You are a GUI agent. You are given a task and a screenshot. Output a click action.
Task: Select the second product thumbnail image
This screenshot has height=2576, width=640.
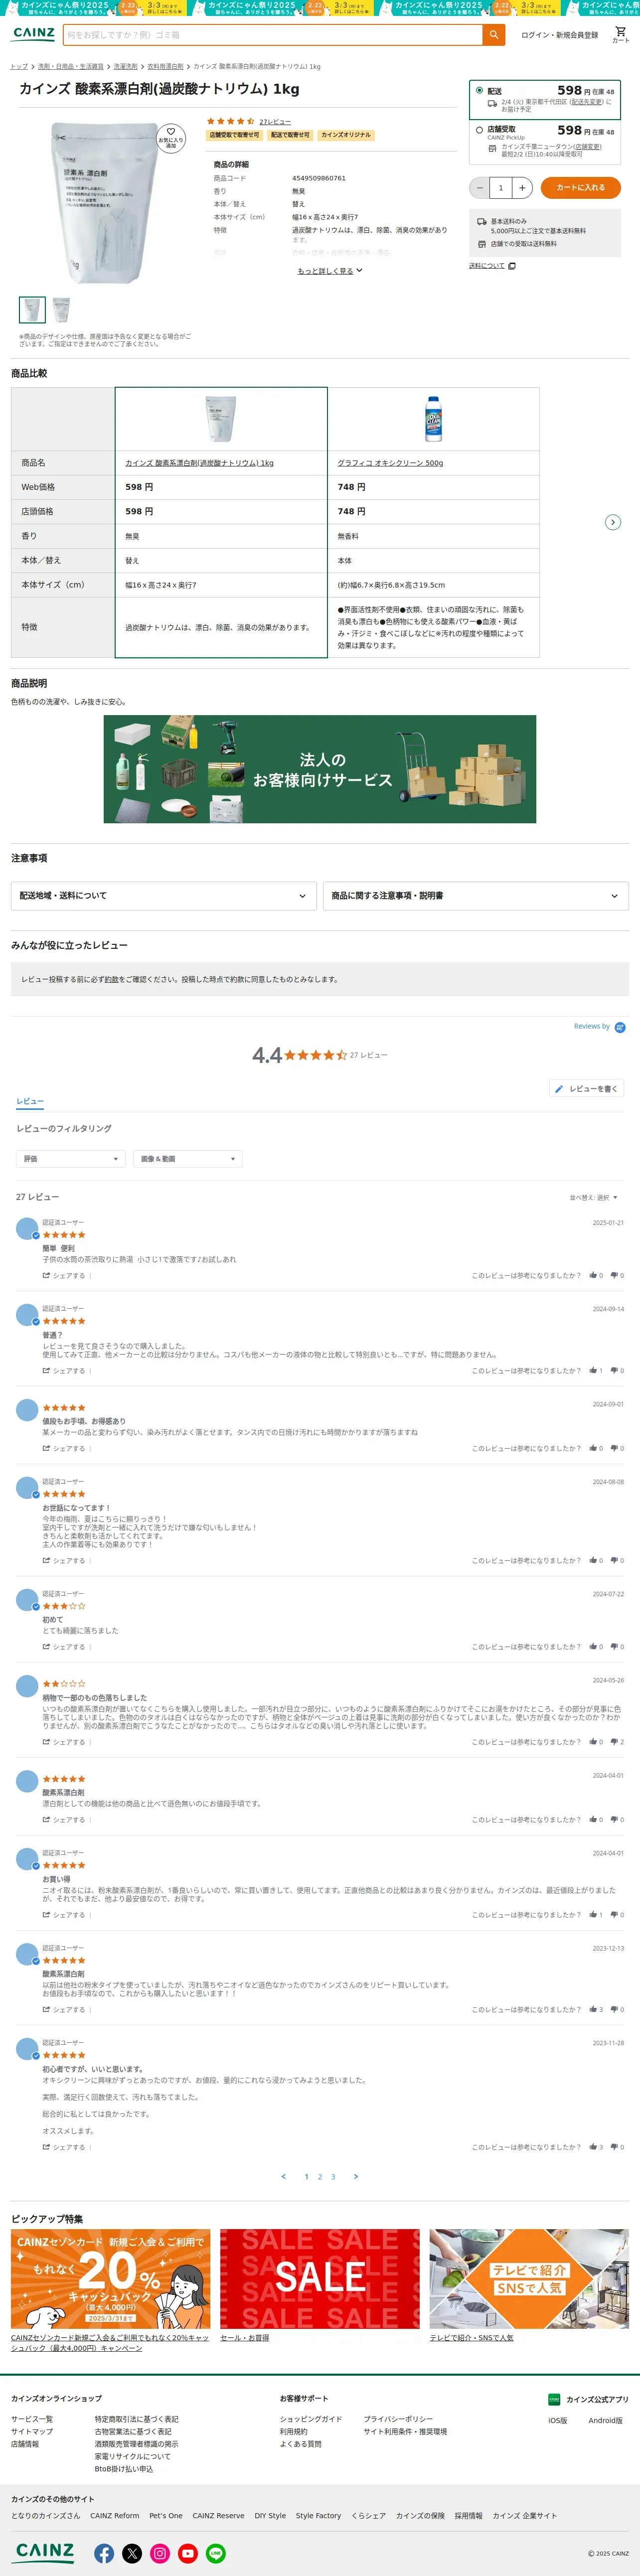pyautogui.click(x=61, y=309)
